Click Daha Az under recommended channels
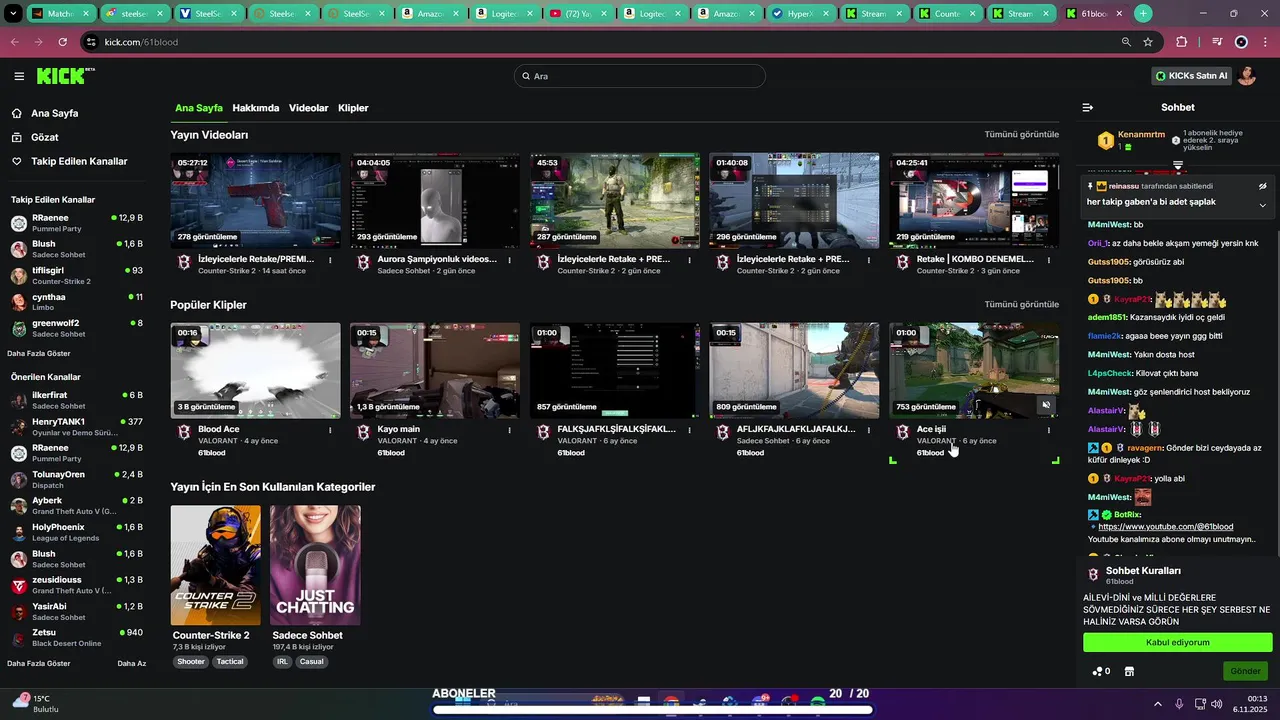The image size is (1280, 720). pyautogui.click(x=132, y=663)
